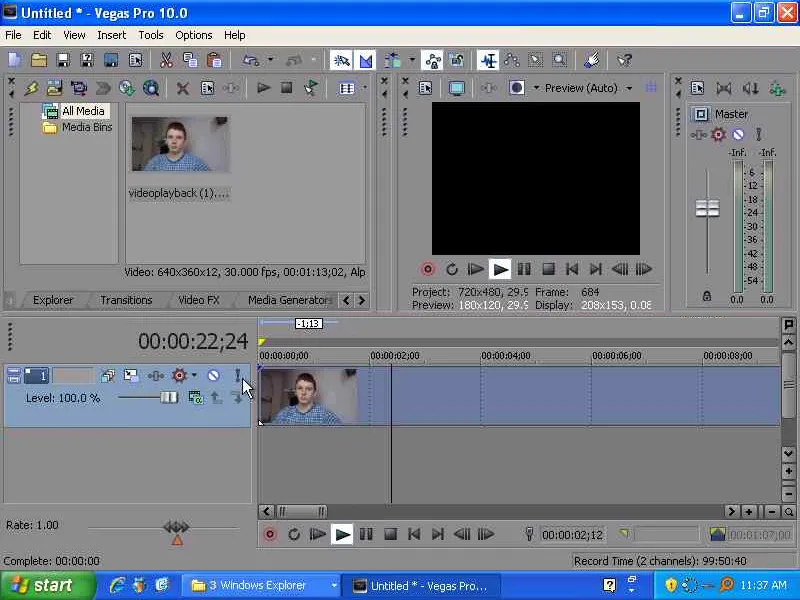The height and width of the screenshot is (600, 800).
Task: Click the tab strip's left arrow button
Action: point(346,300)
